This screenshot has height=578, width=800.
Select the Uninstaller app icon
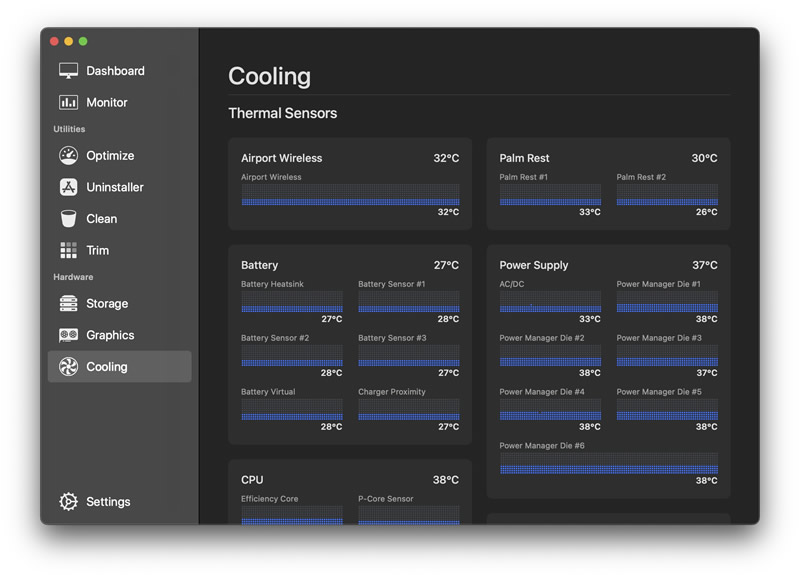68,187
